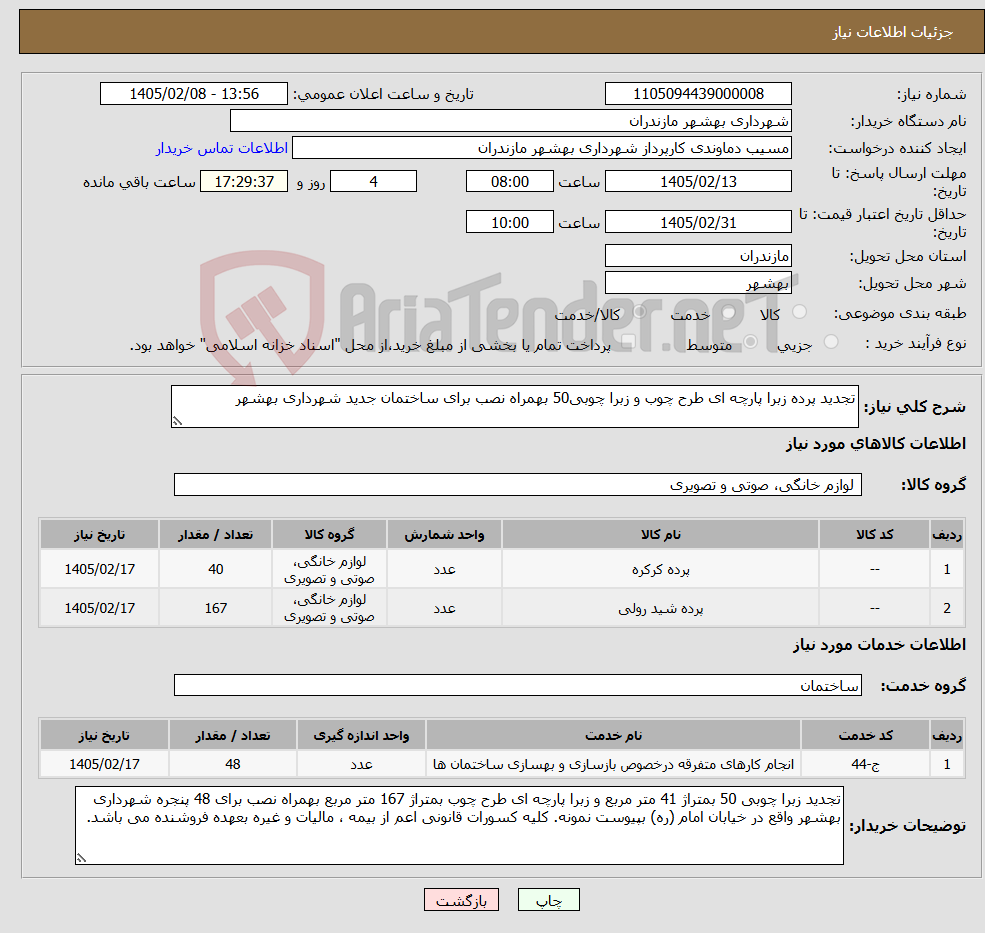Viewport: 985px width, 933px height.
Task: Click the request creator field مسیب دماوندی
Action: click(541, 148)
